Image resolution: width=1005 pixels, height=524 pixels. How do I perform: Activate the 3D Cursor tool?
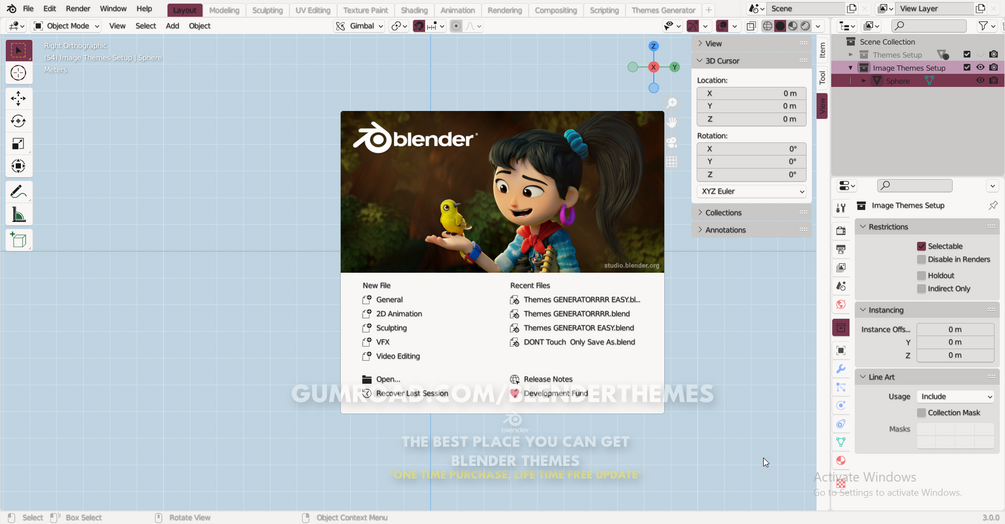click(19, 73)
